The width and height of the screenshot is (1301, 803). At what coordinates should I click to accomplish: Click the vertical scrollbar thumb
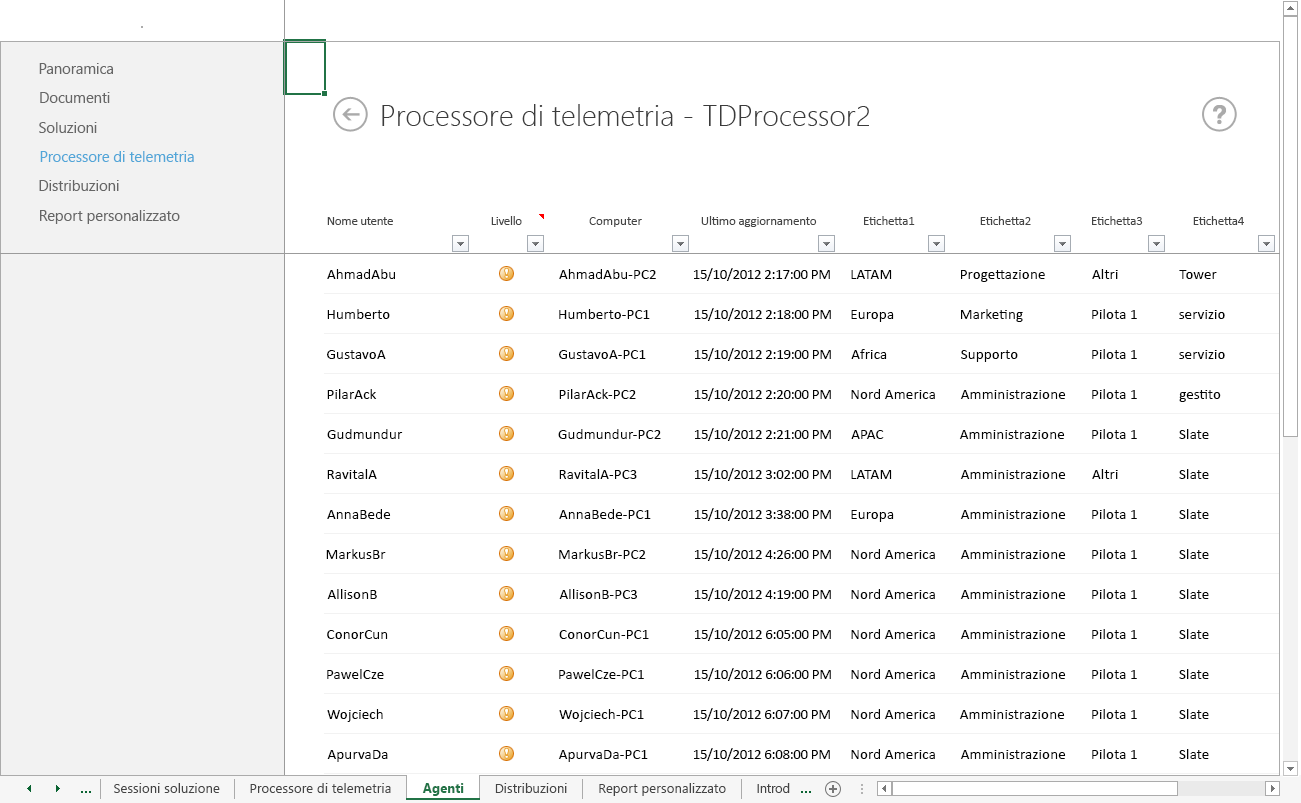[1290, 226]
